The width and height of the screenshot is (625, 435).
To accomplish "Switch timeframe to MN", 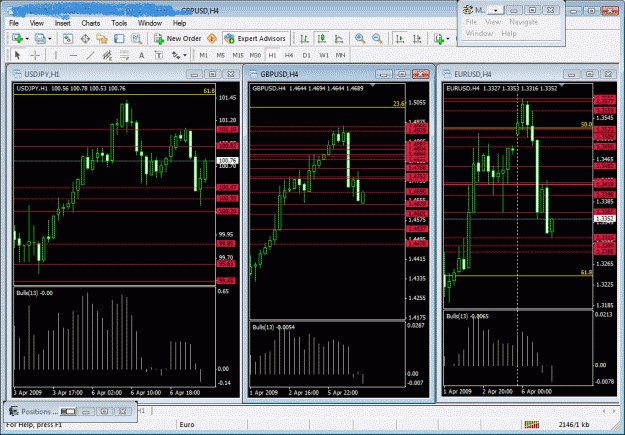I will [x=340, y=55].
